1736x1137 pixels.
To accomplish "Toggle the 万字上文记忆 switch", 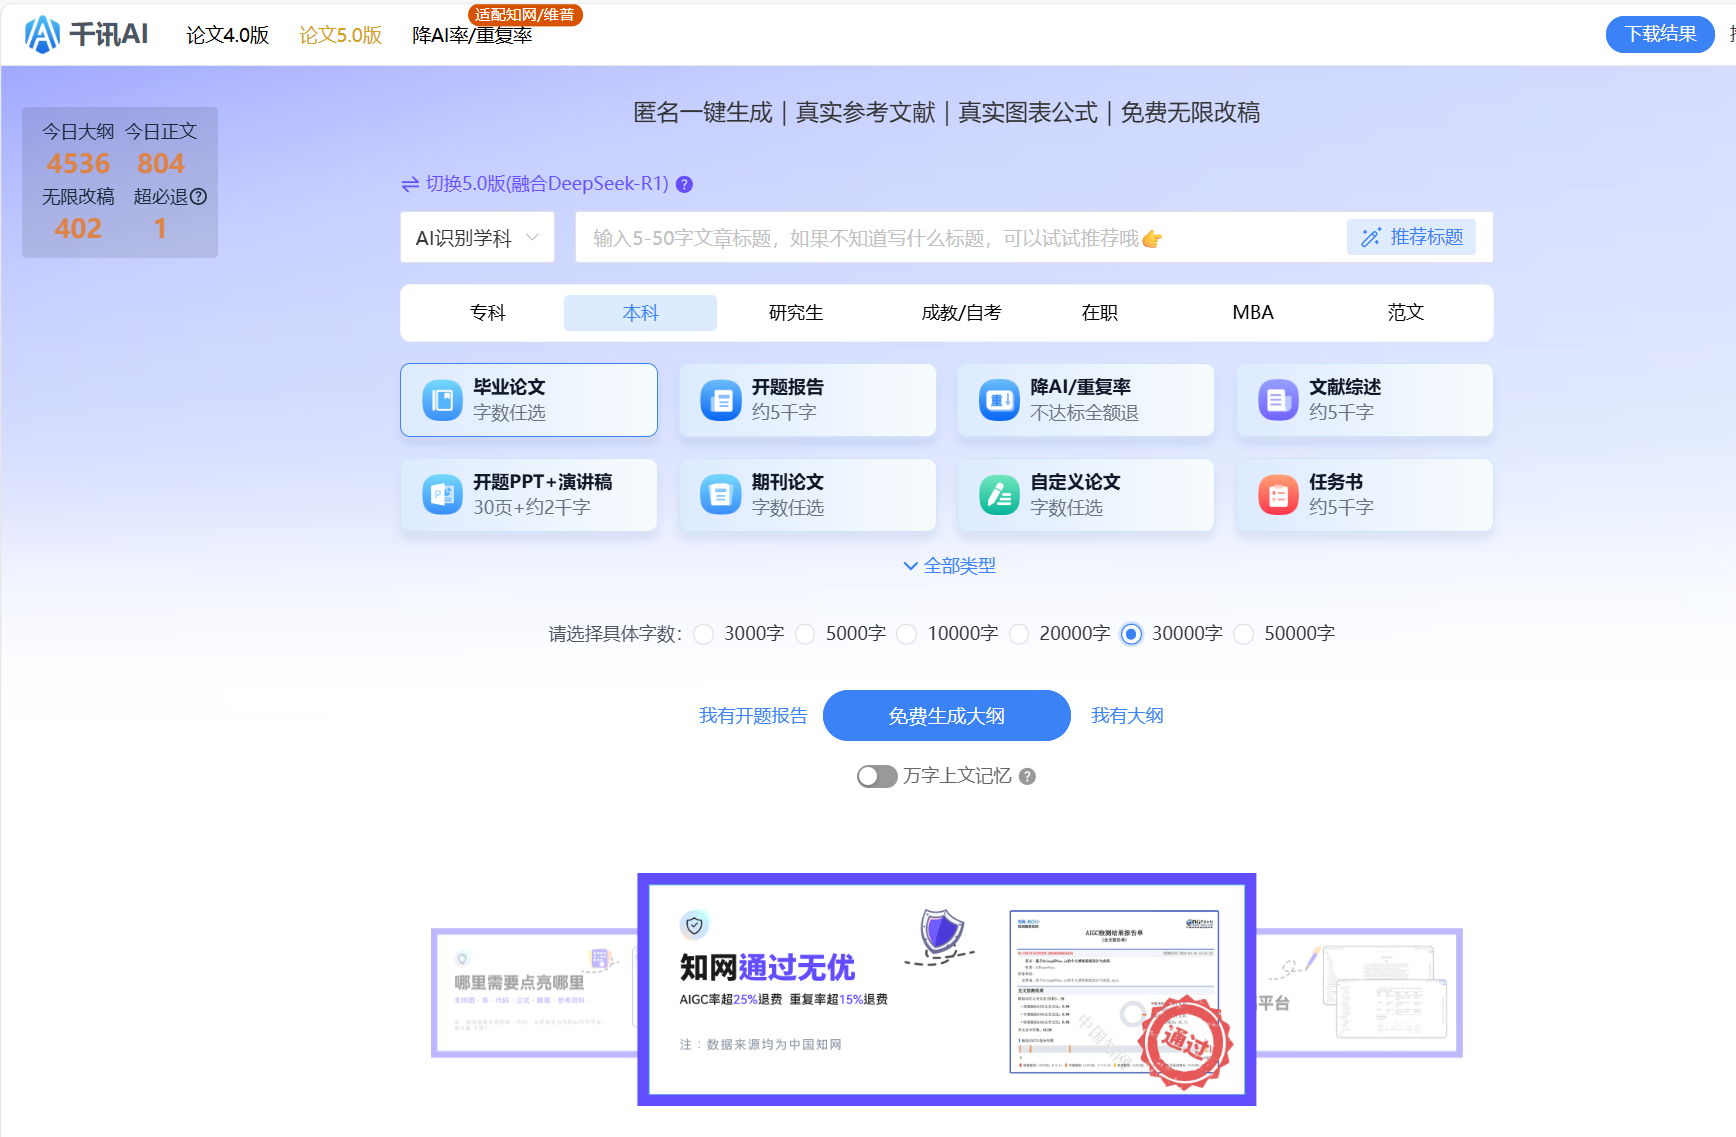I will coord(877,776).
